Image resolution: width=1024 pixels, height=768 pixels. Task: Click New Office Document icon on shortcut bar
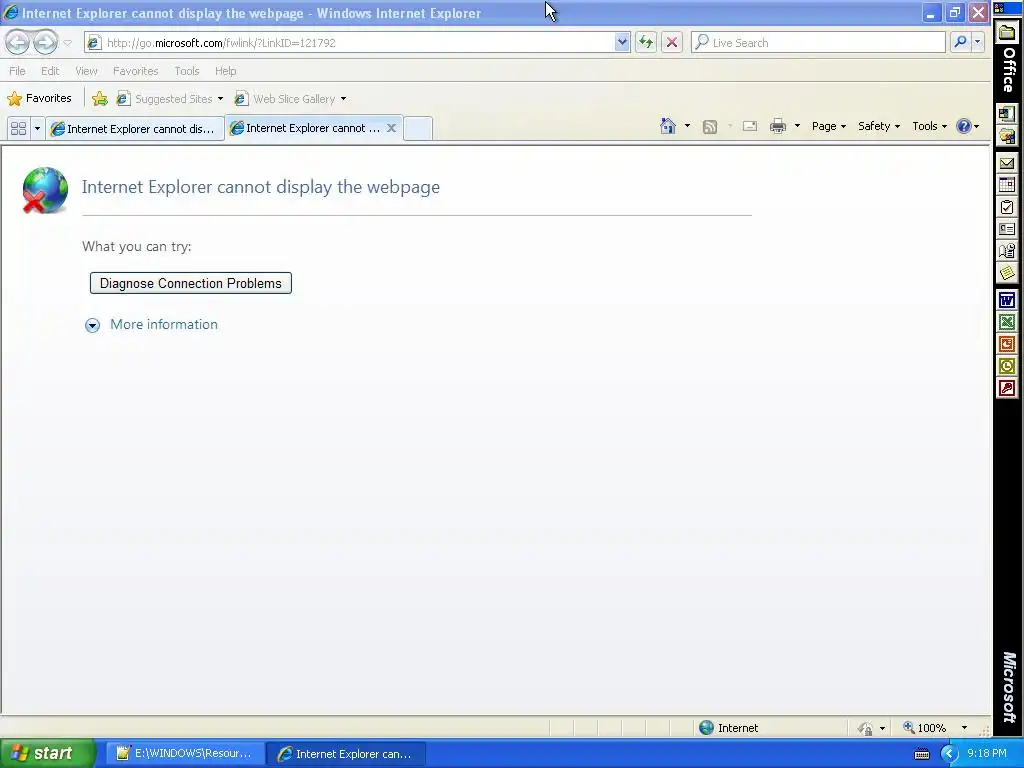[x=1007, y=114]
